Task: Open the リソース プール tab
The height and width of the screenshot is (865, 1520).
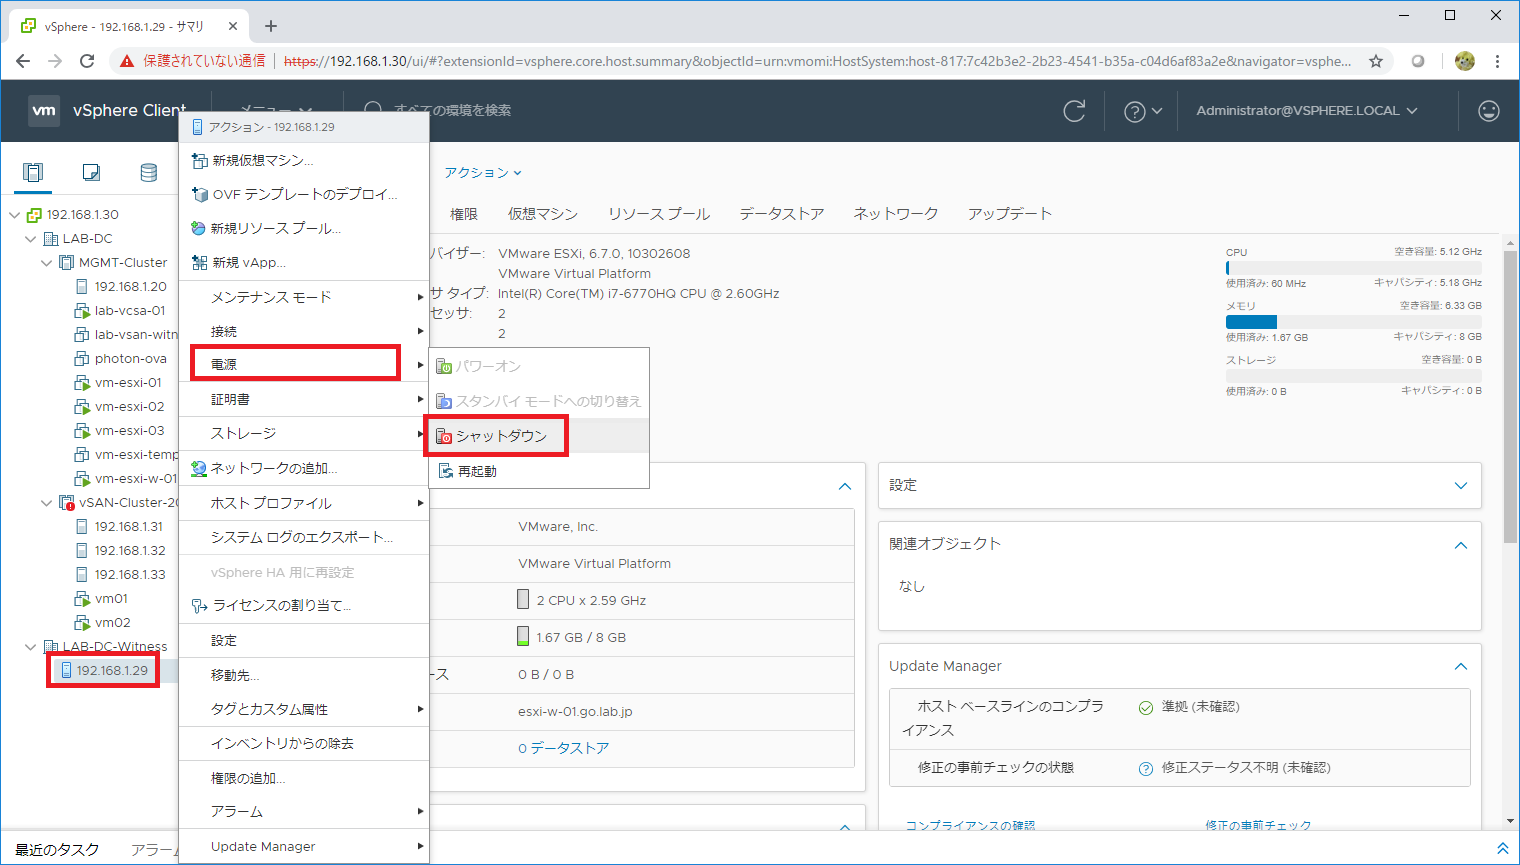Action: coord(659,214)
